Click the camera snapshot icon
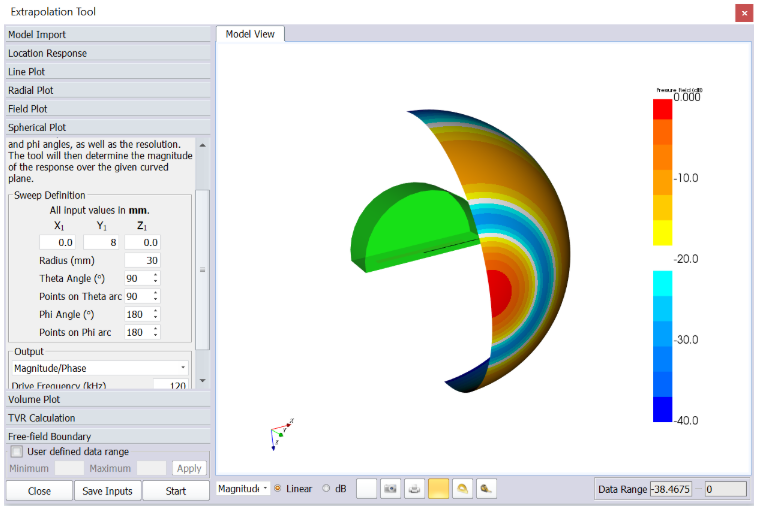This screenshot has height=508, width=759. tap(391, 489)
